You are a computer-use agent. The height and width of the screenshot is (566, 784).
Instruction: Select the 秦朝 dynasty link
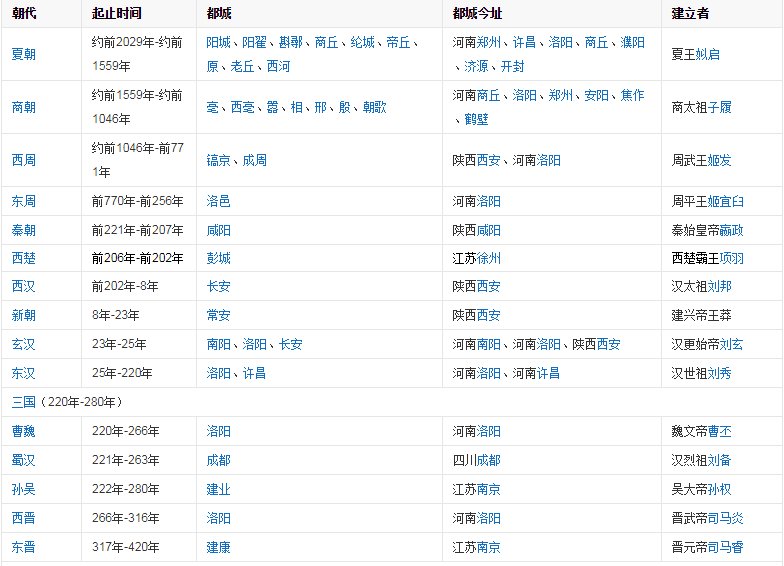24,230
